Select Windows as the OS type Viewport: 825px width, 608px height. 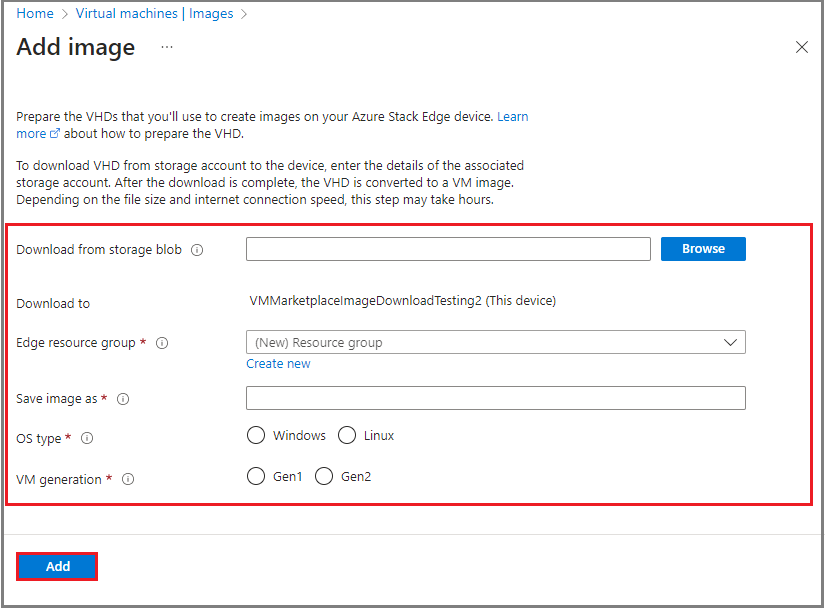(256, 435)
